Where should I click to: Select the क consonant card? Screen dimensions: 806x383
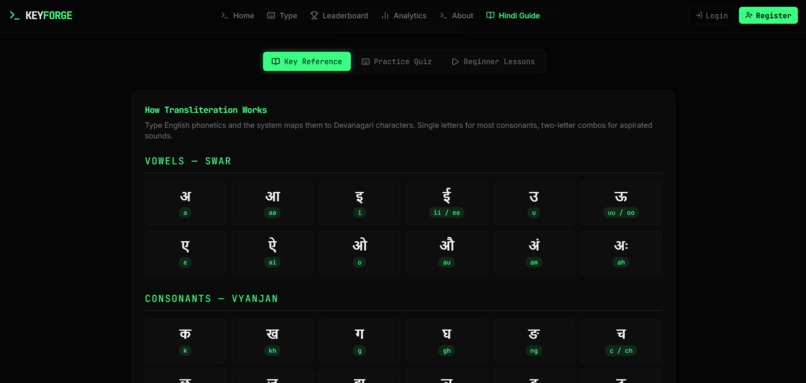tap(185, 341)
